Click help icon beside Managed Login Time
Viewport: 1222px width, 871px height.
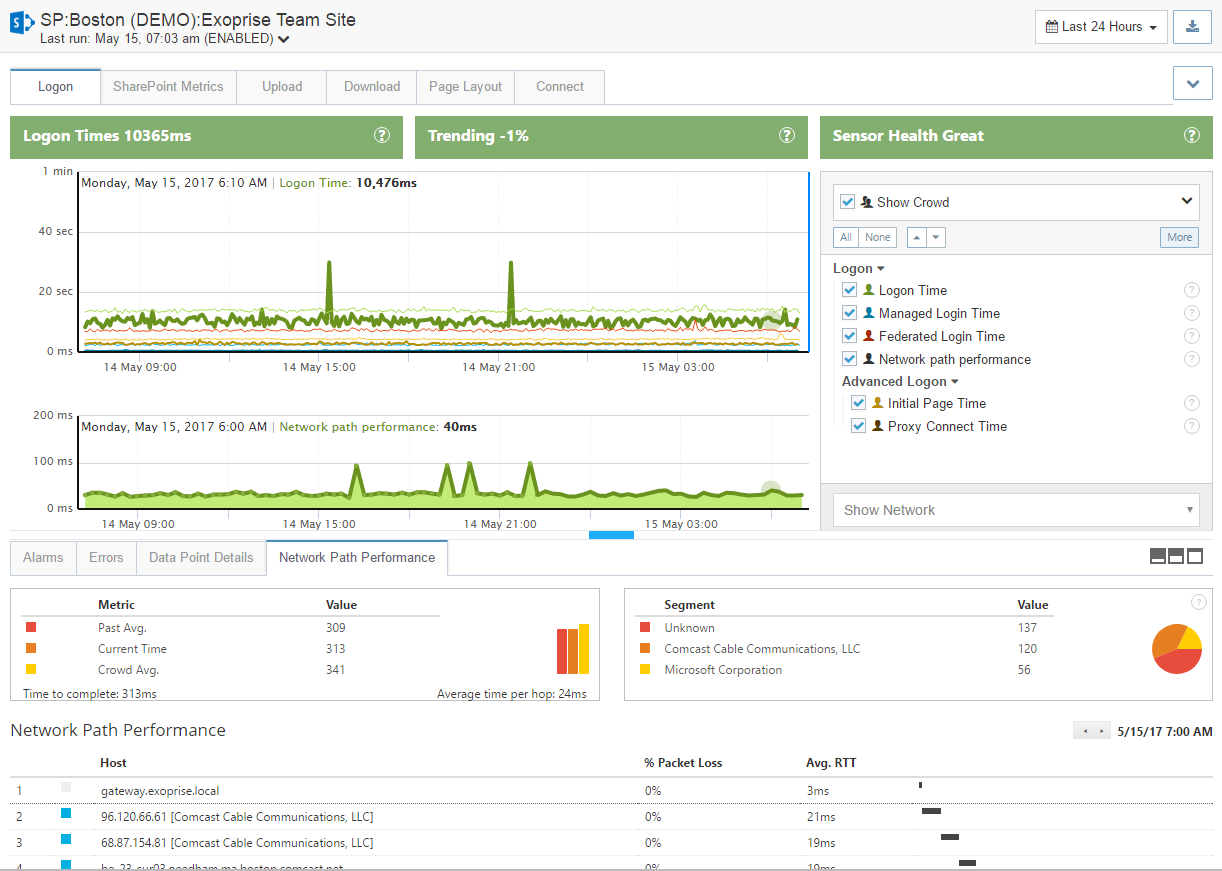point(1191,313)
